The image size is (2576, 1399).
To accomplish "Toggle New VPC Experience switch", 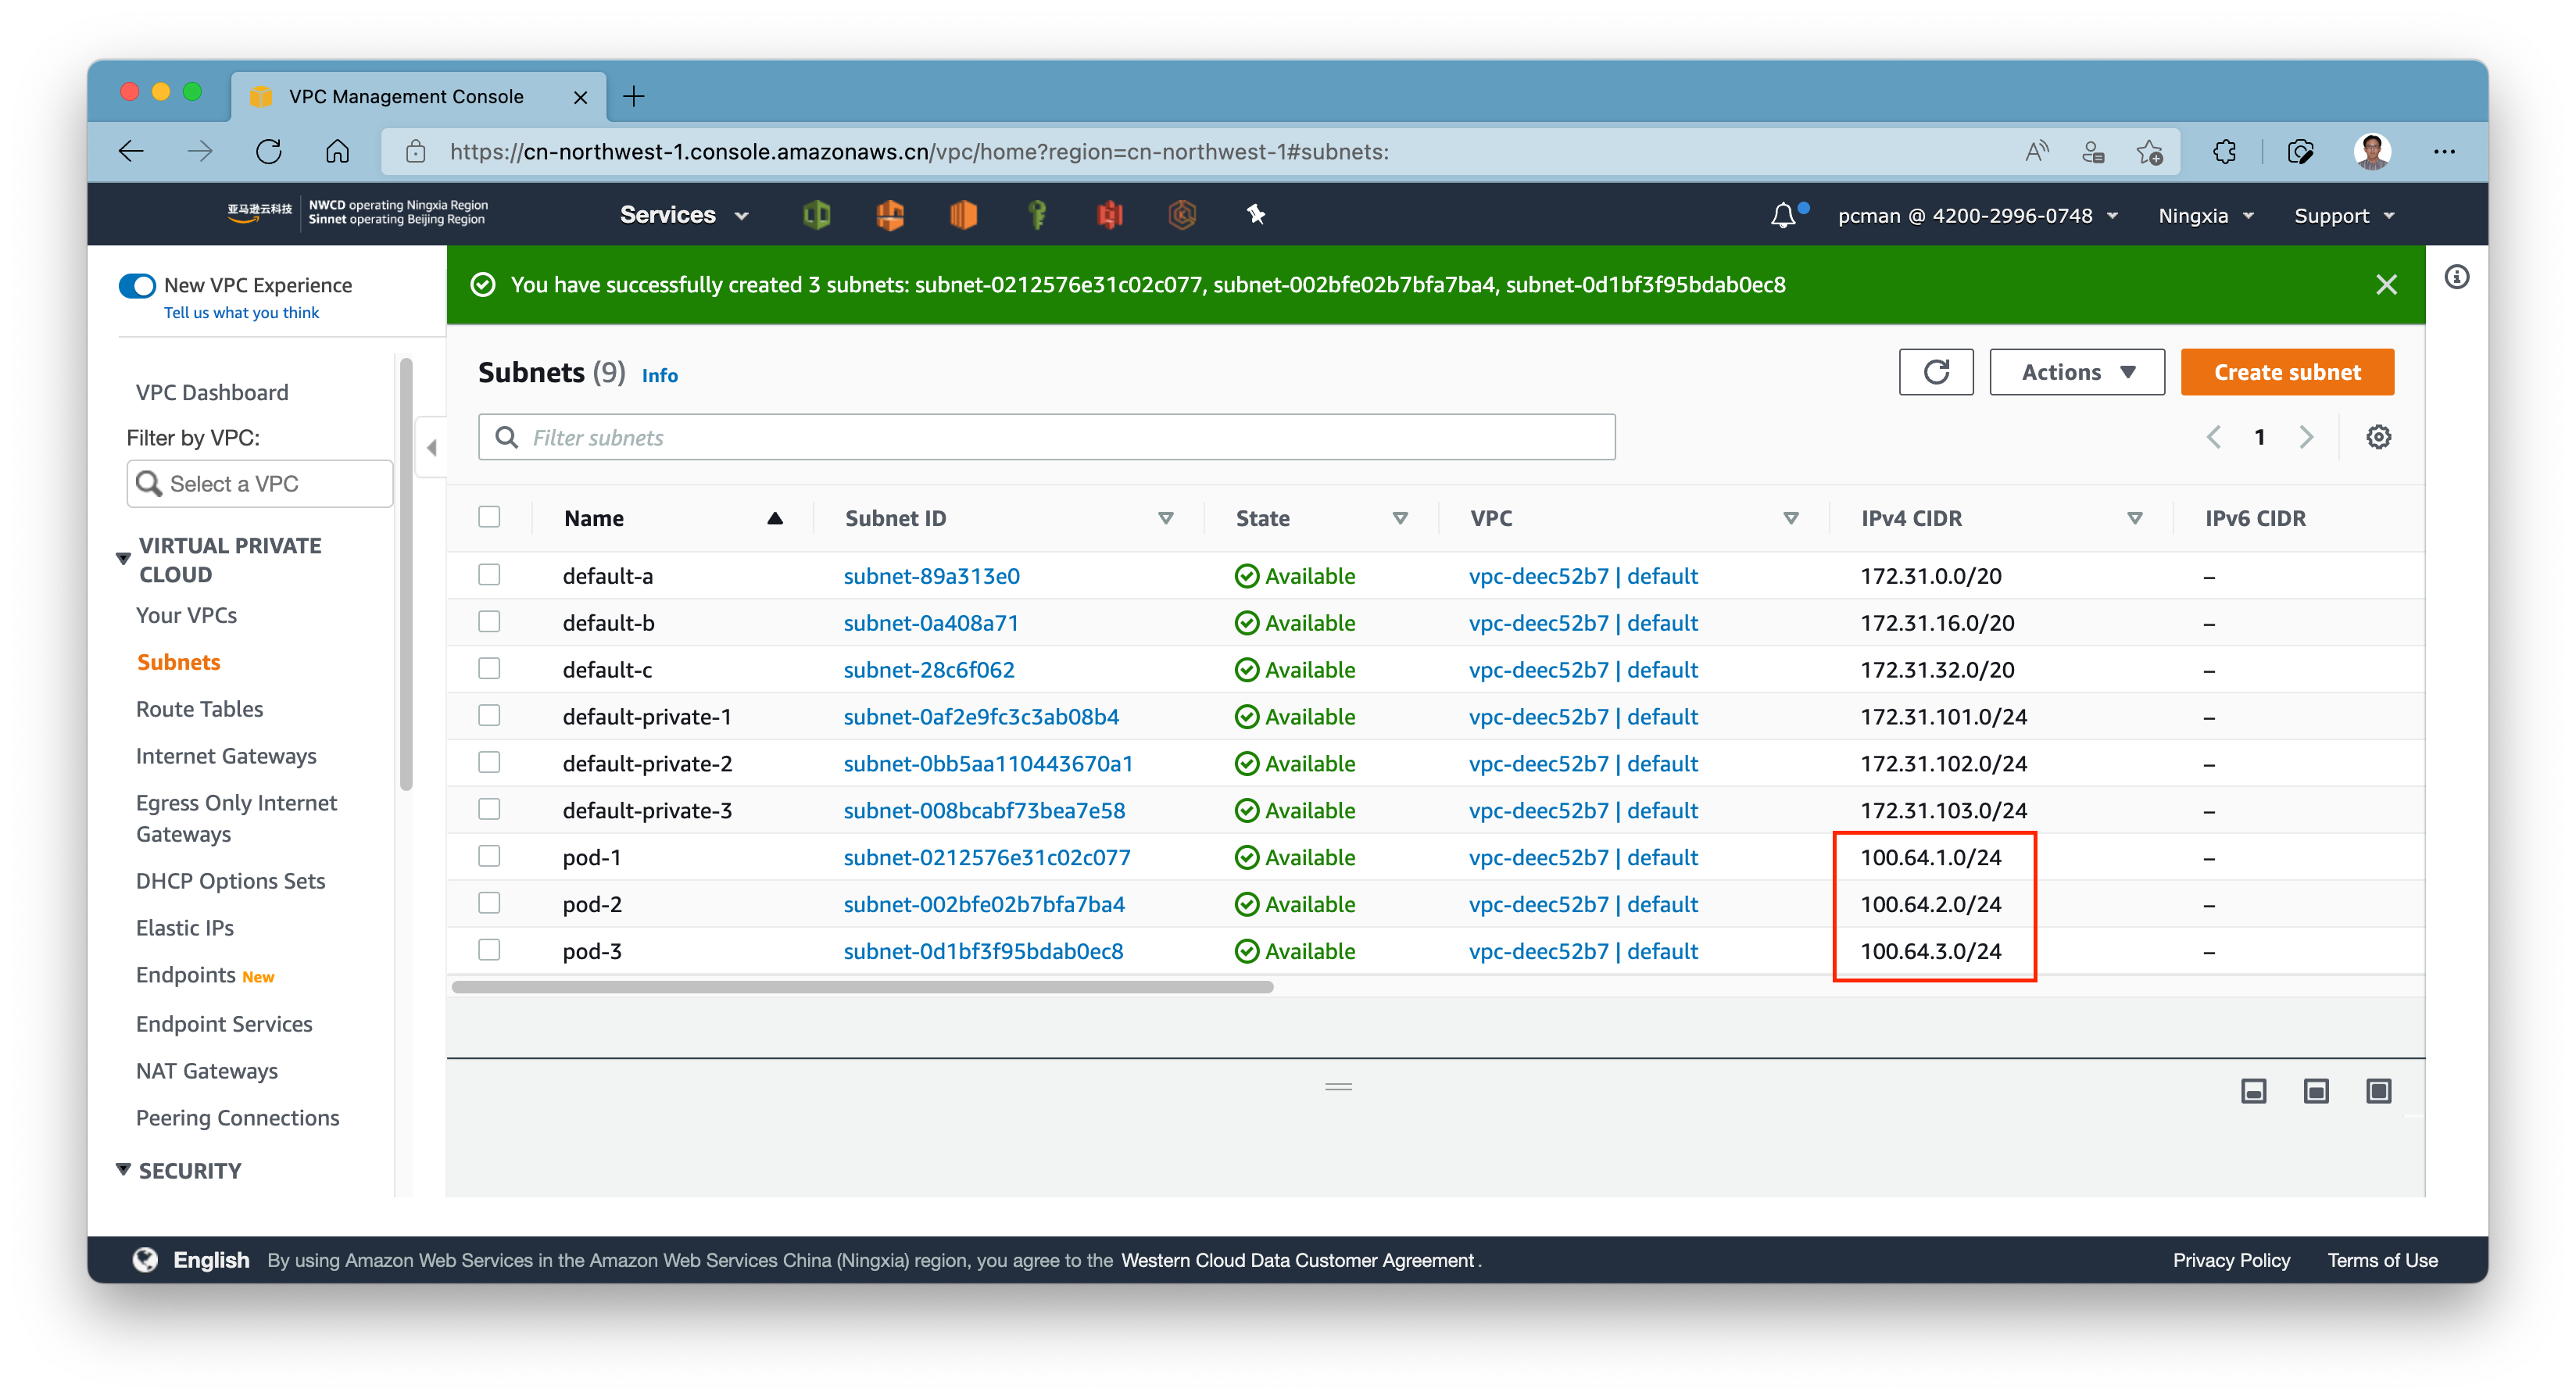I will coord(137,286).
